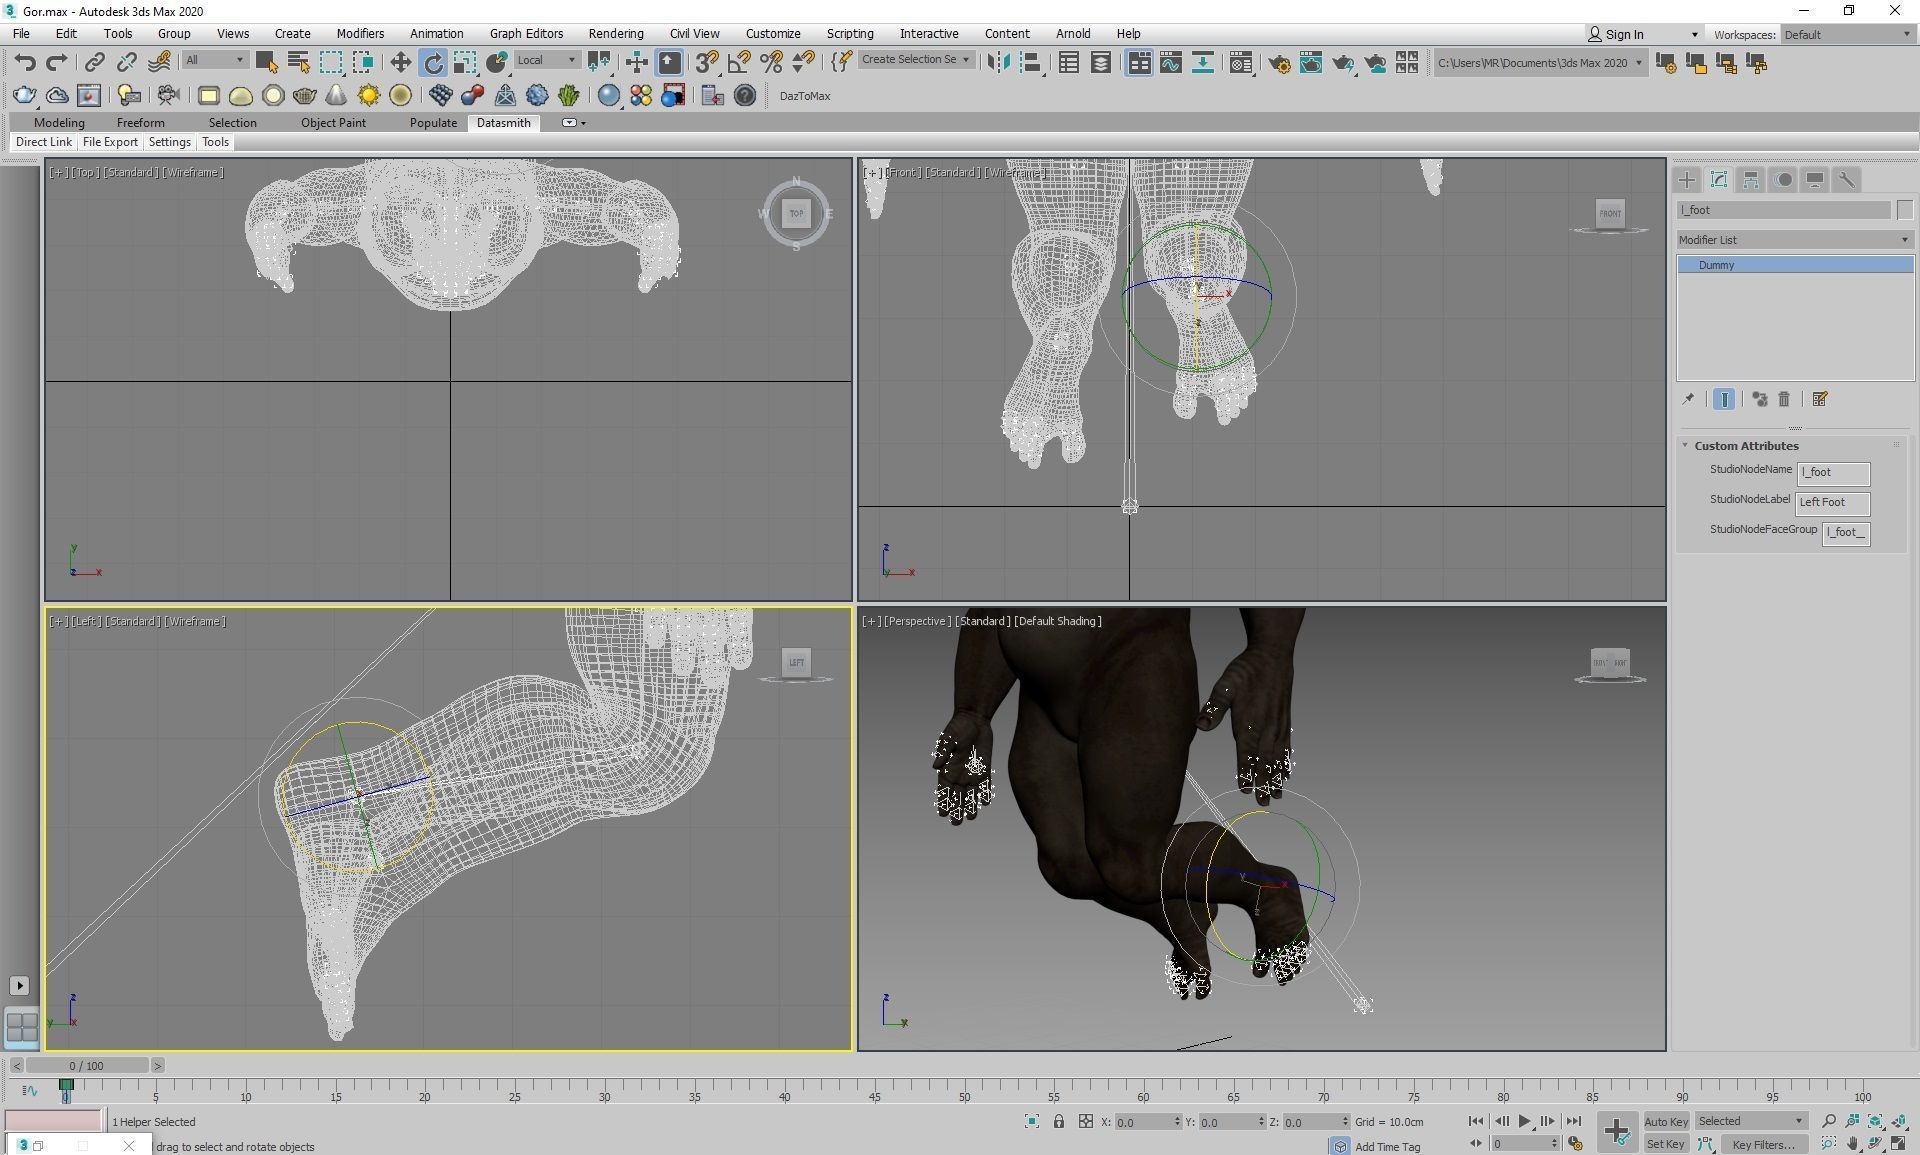Viewport: 1920px width, 1155px height.
Task: Toggle Pin Stack in modifier panel
Action: point(1688,399)
